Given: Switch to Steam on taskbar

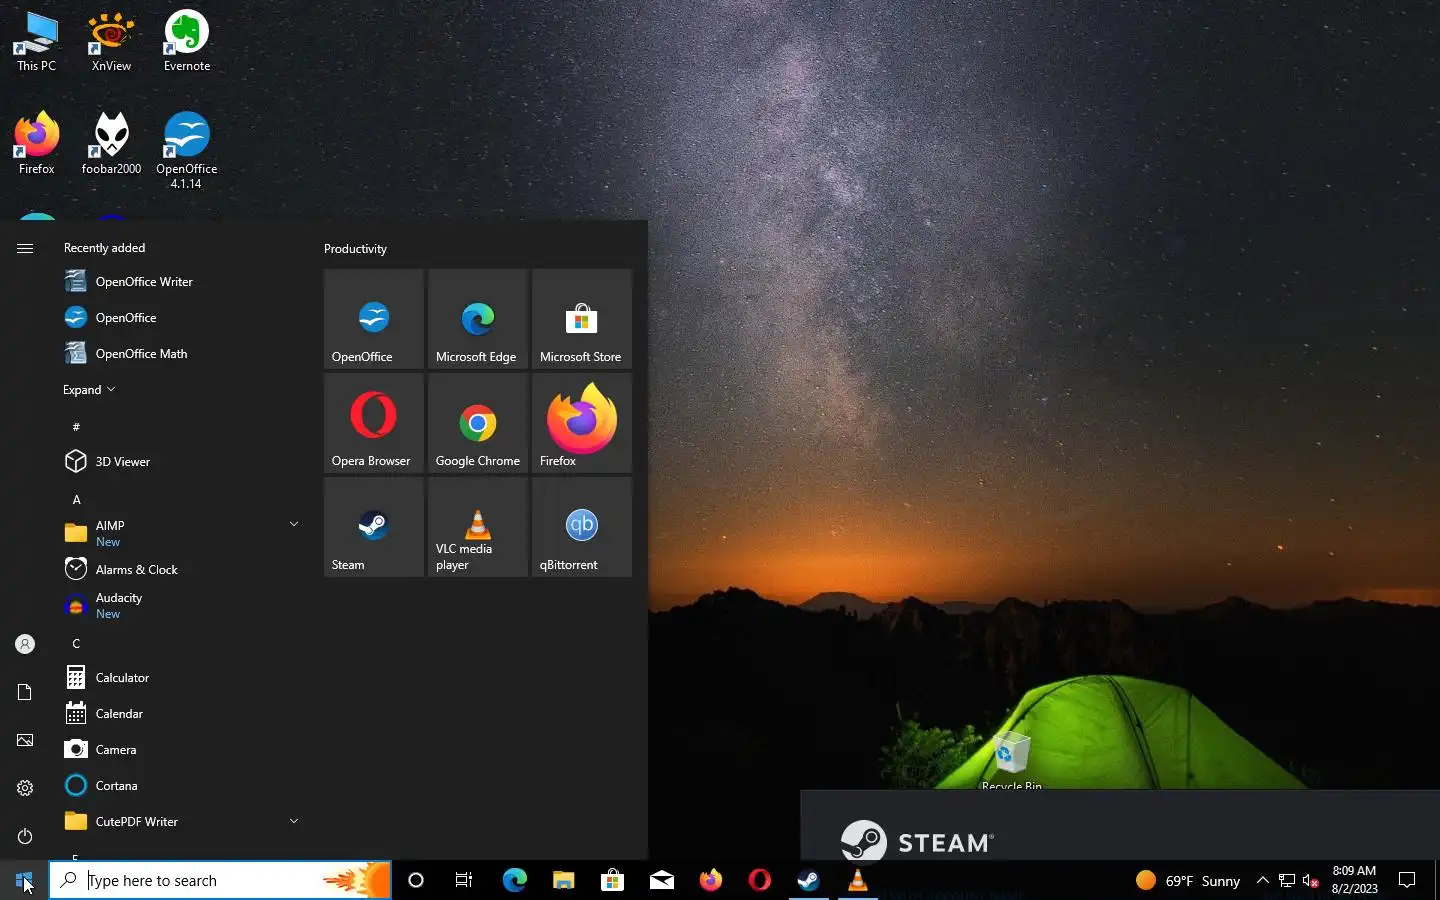Looking at the screenshot, I should pyautogui.click(x=808, y=880).
